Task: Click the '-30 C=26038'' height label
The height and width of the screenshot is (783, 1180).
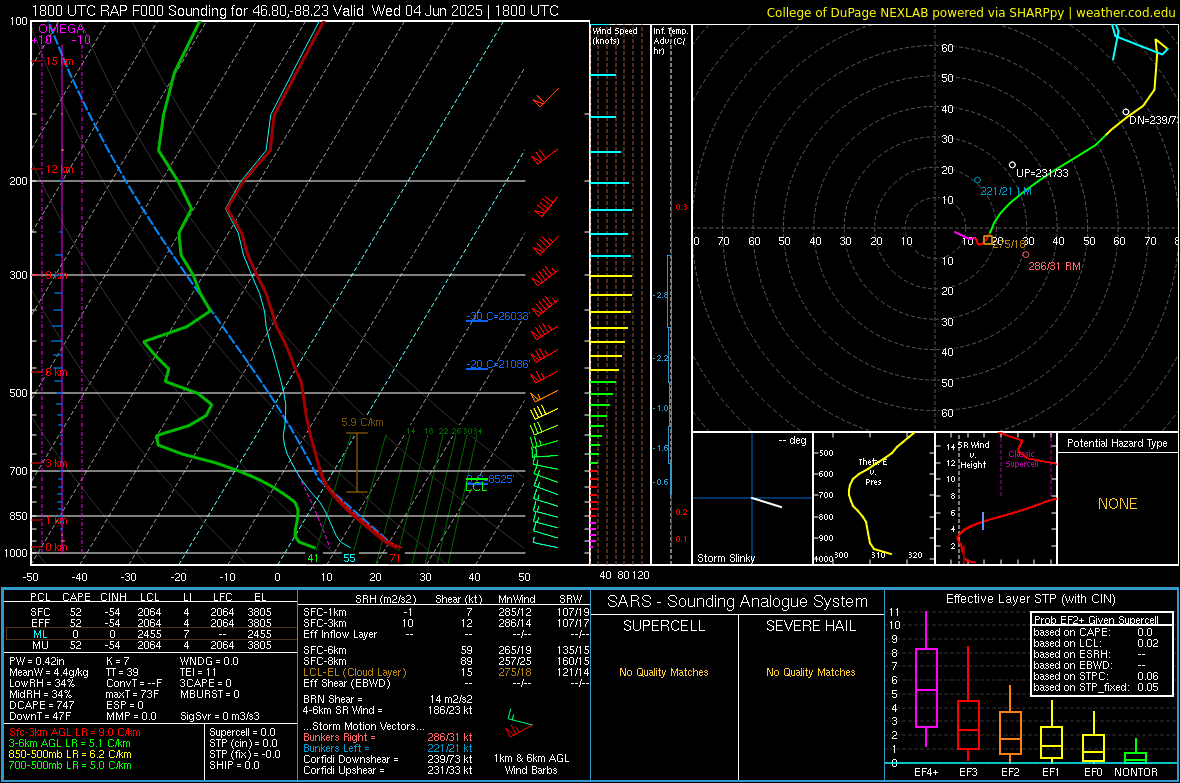Action: click(497, 316)
